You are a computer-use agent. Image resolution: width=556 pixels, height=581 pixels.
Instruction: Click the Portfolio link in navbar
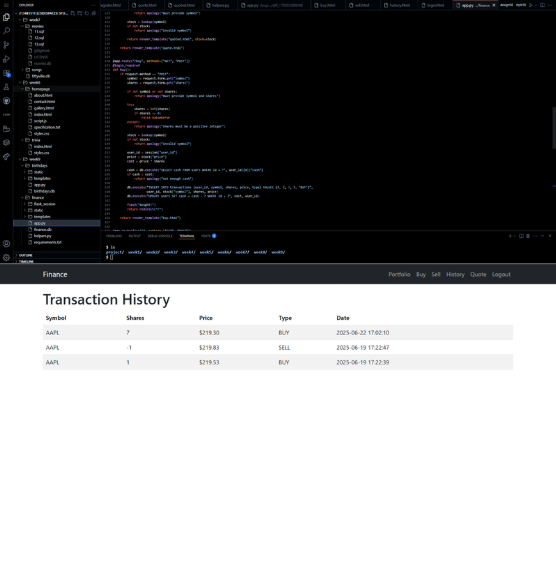click(x=399, y=275)
